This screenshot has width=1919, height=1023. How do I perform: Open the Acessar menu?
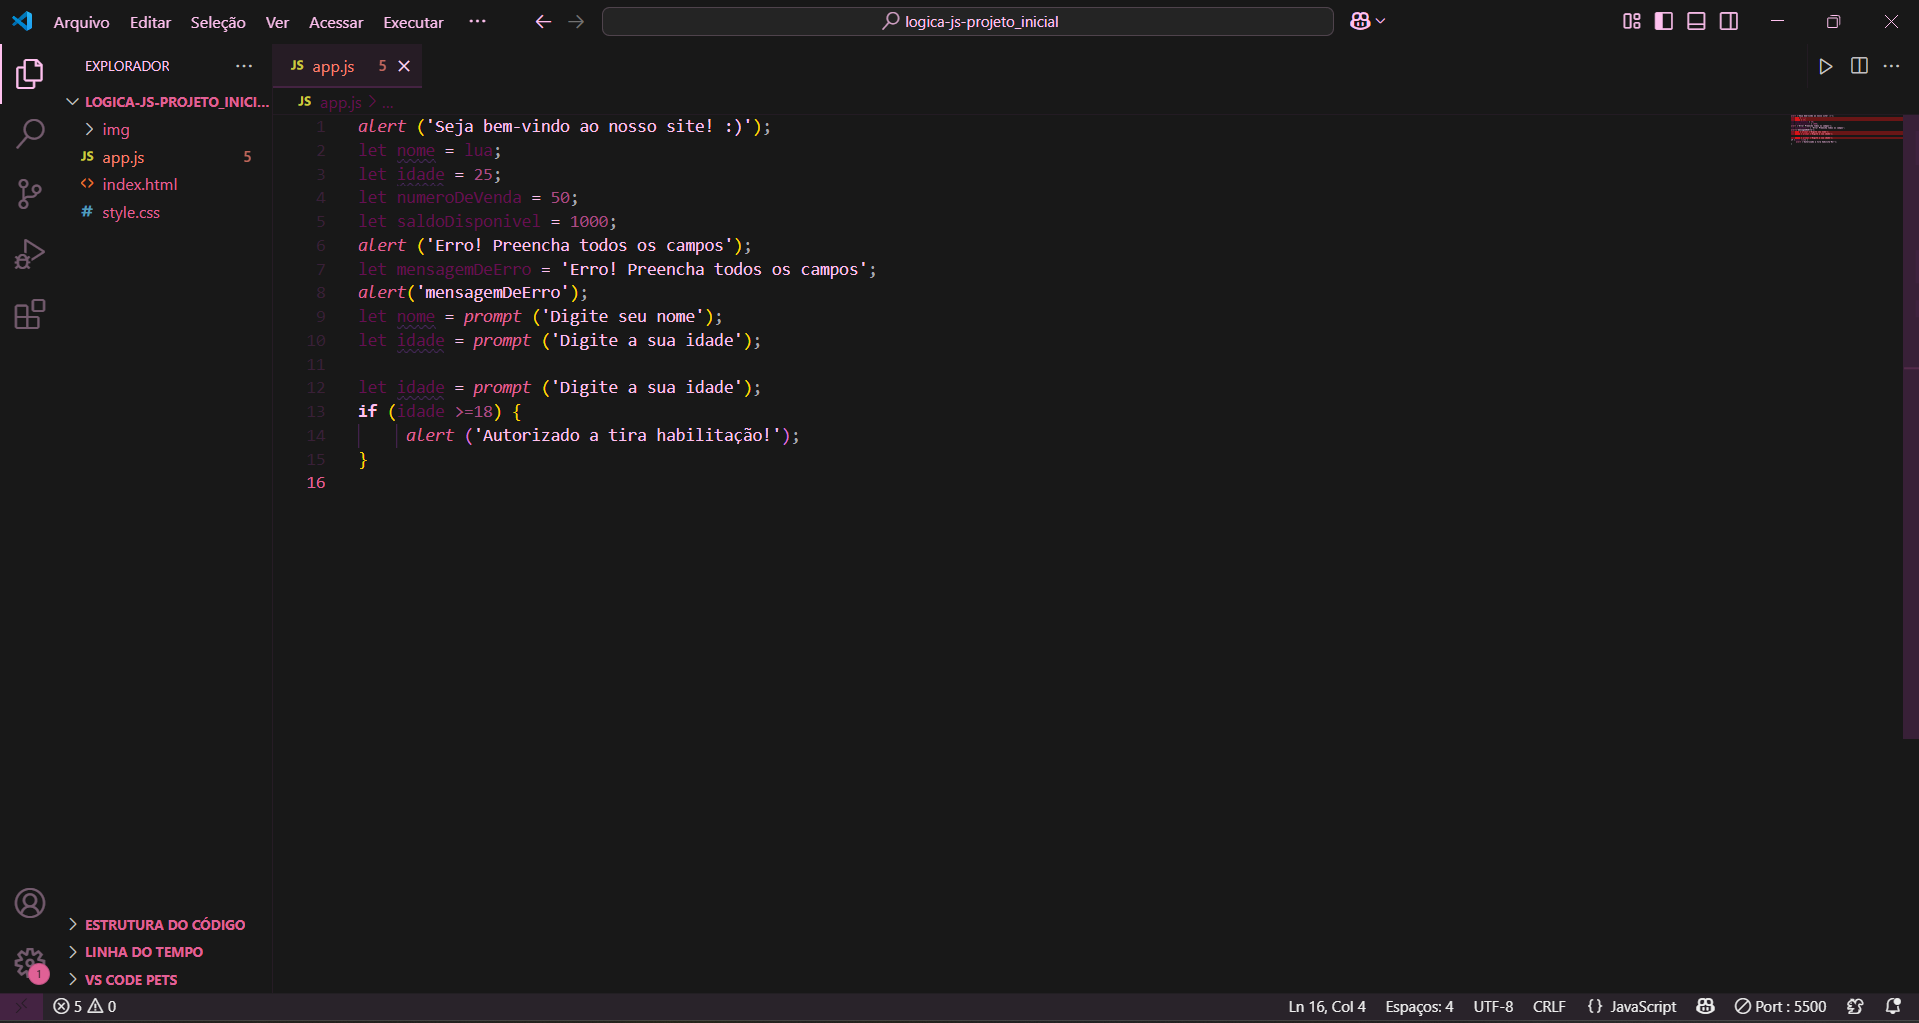click(336, 22)
